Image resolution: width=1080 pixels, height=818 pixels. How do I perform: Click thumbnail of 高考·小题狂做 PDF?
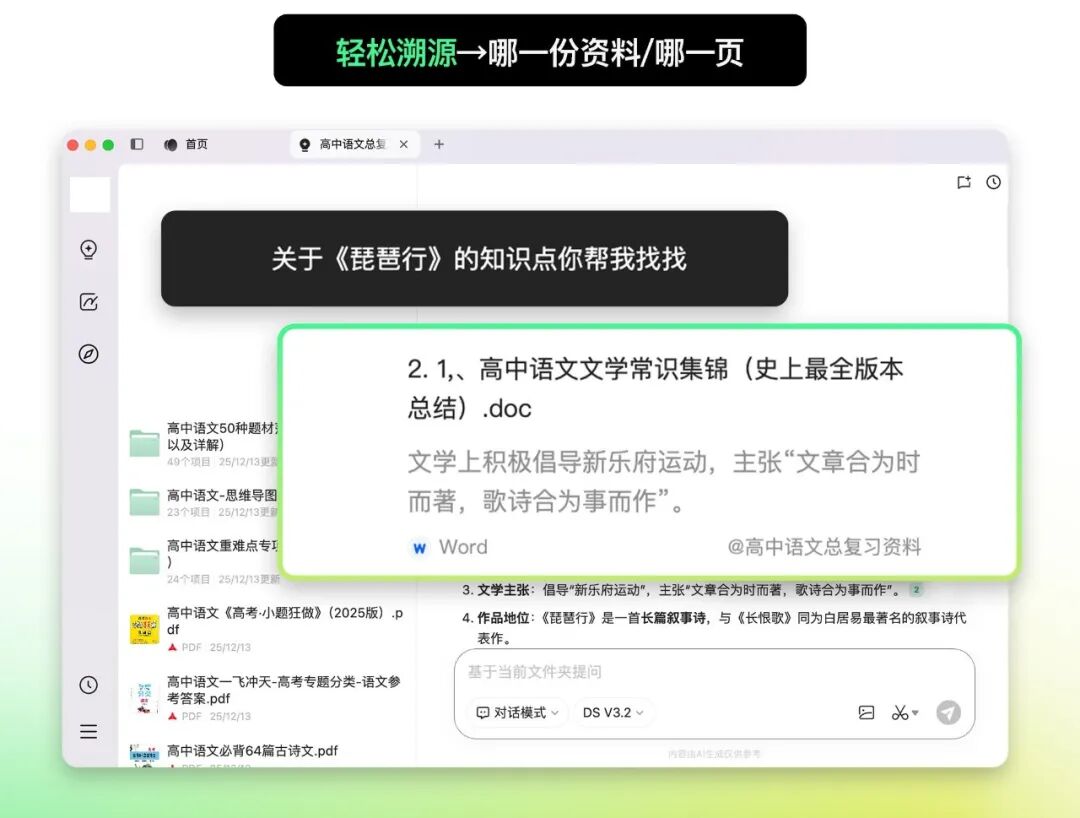click(145, 629)
